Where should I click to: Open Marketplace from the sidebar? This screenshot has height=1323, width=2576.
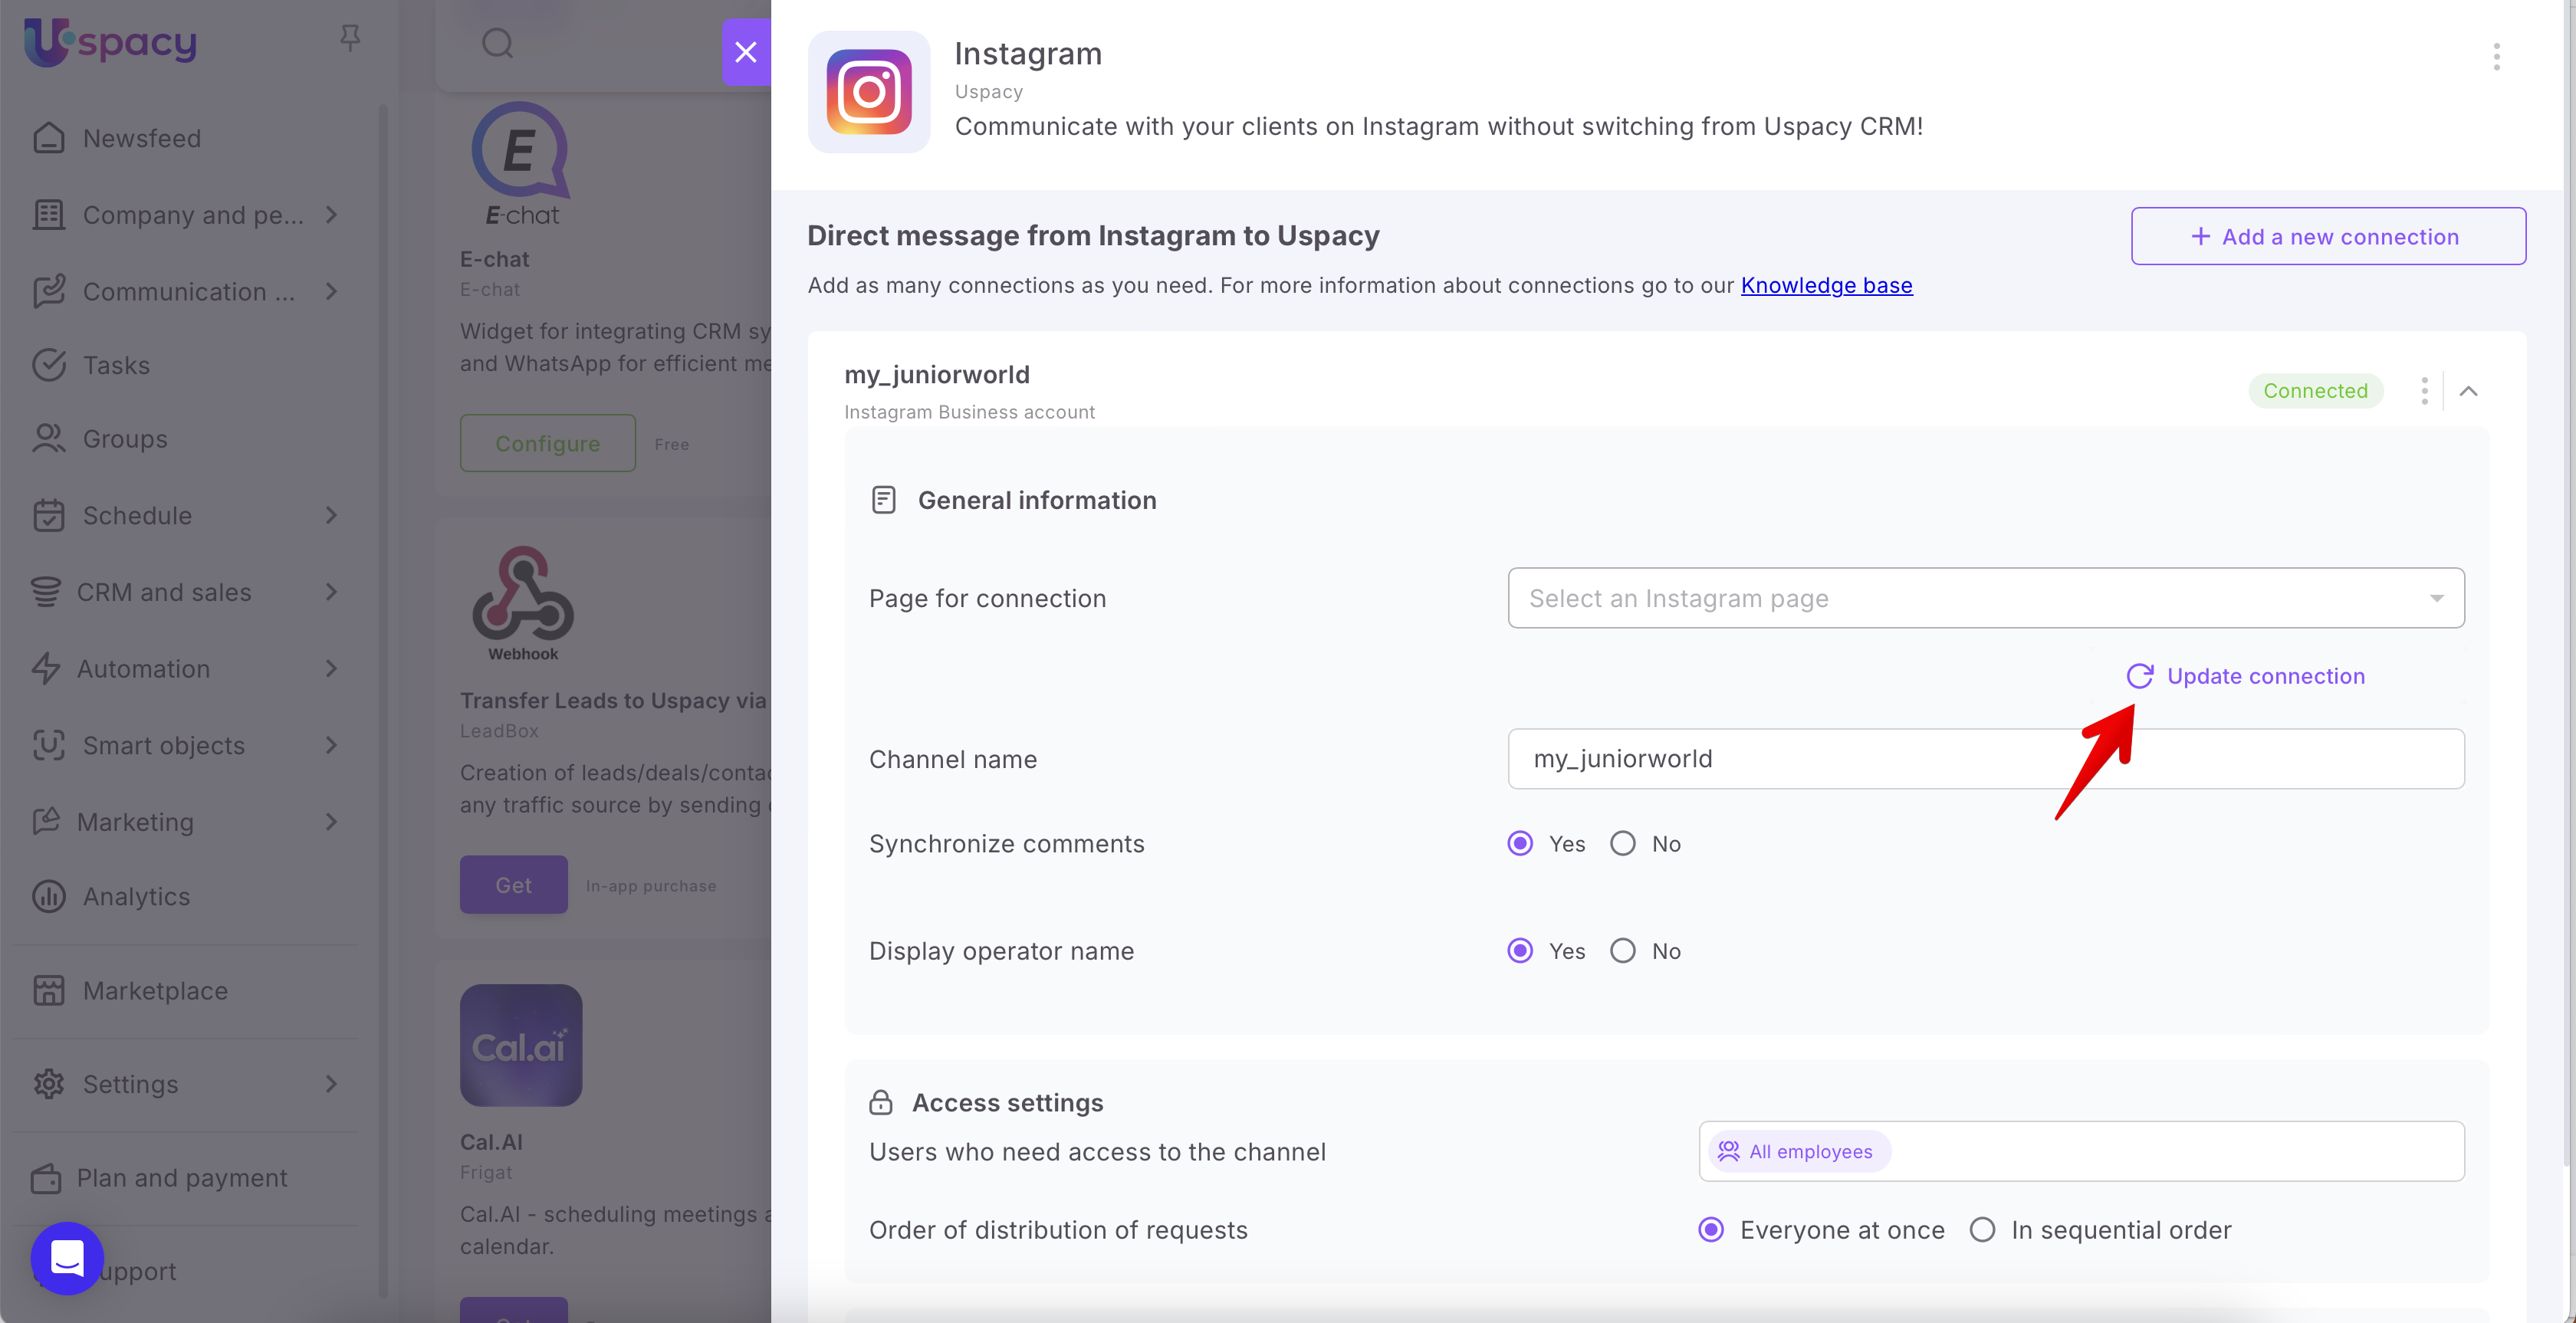[x=155, y=991]
